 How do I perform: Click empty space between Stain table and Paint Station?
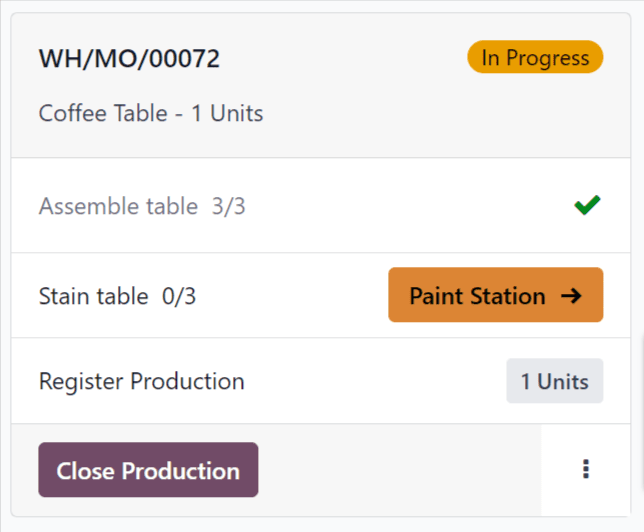click(x=290, y=296)
